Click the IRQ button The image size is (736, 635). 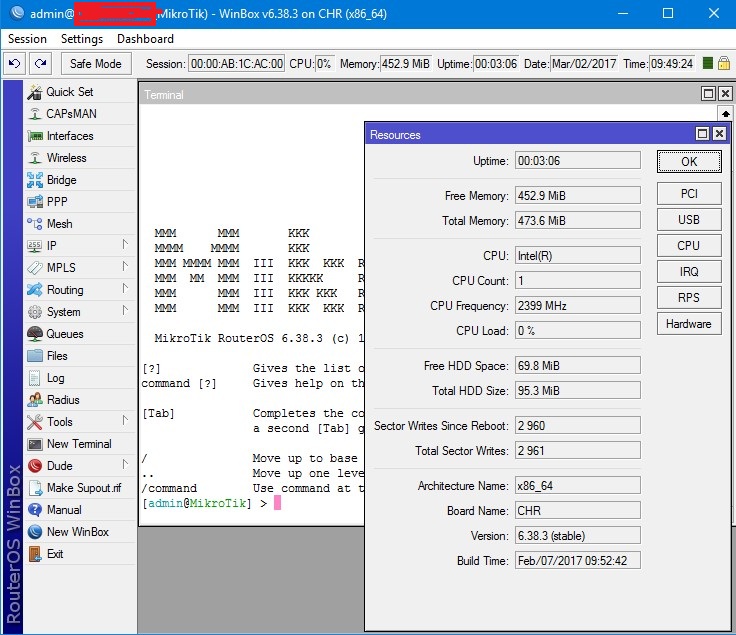[x=689, y=272]
